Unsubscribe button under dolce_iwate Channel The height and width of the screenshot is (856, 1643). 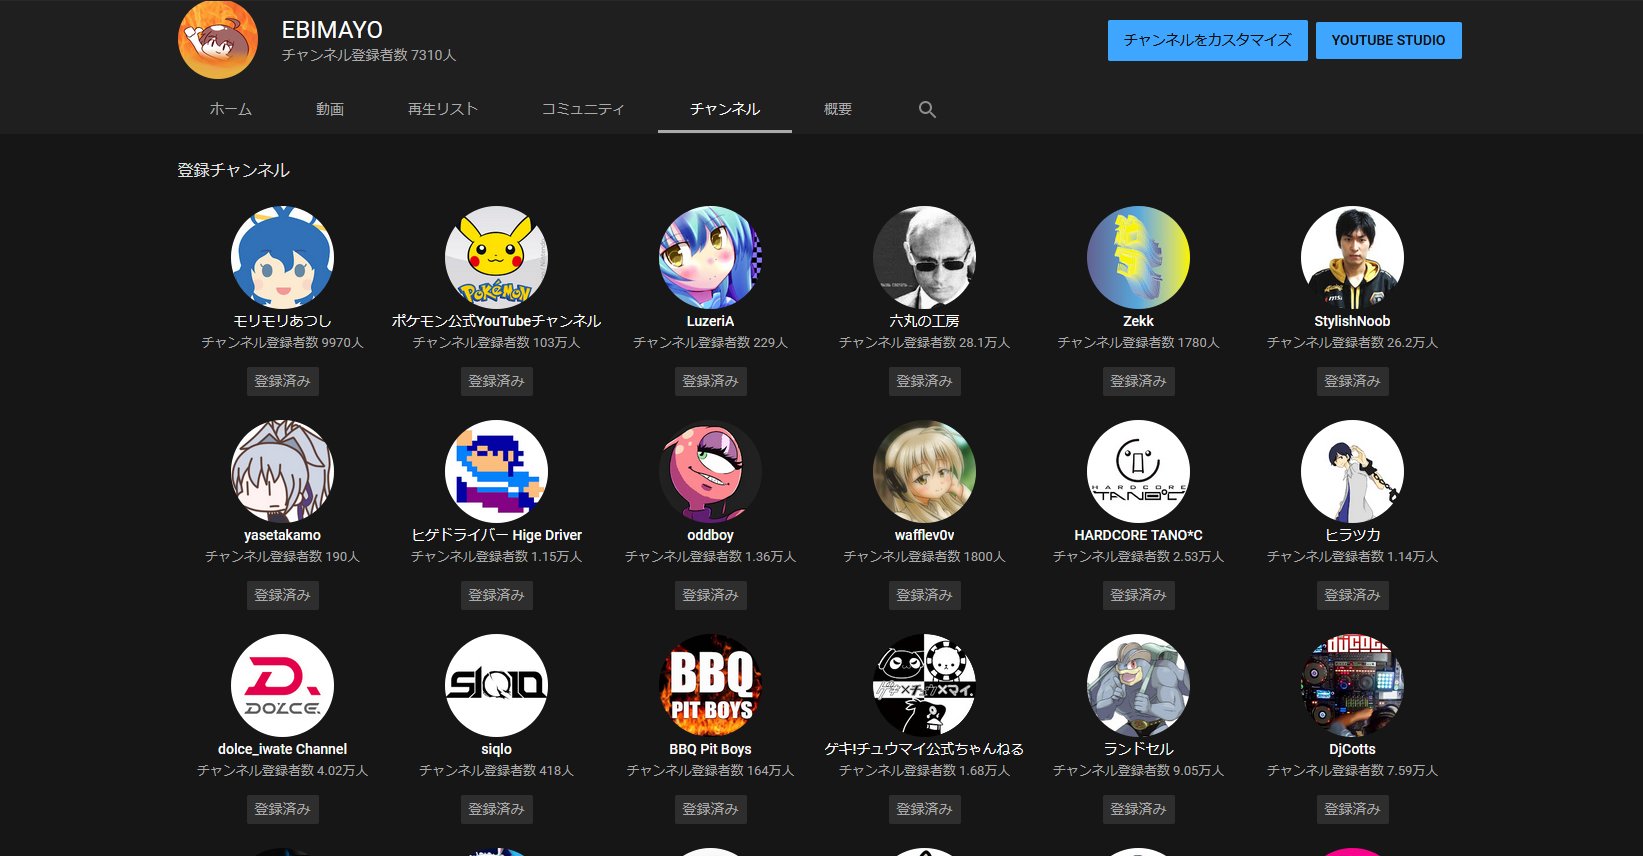pos(282,809)
